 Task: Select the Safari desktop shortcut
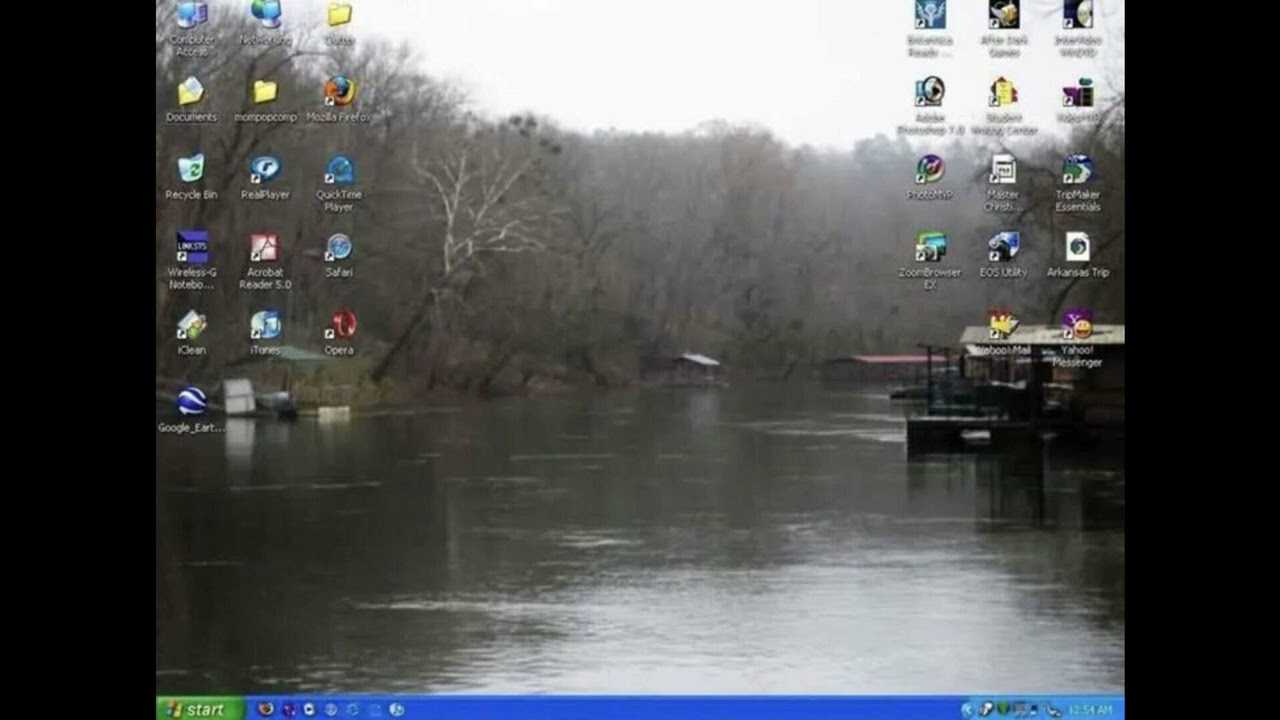pos(339,254)
